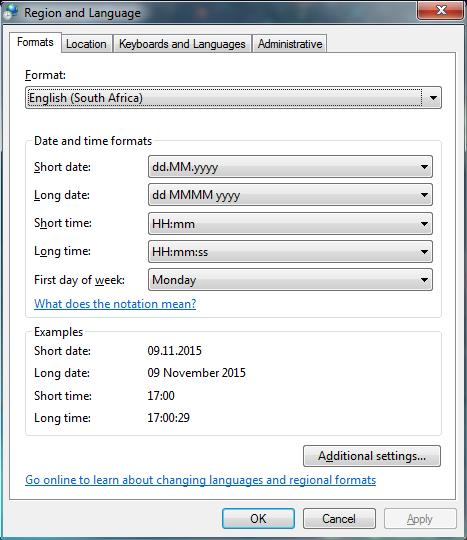This screenshot has width=467, height=540.
Task: Click the Cancel button
Action: [x=339, y=518]
